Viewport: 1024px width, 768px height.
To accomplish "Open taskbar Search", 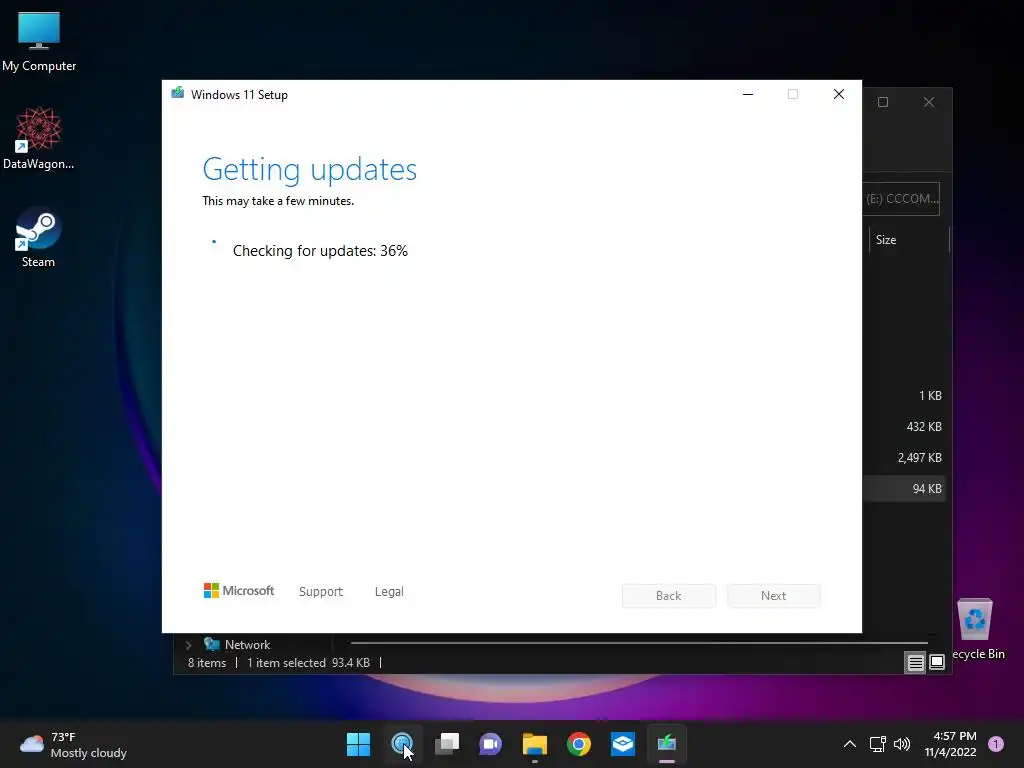I will tap(402, 744).
